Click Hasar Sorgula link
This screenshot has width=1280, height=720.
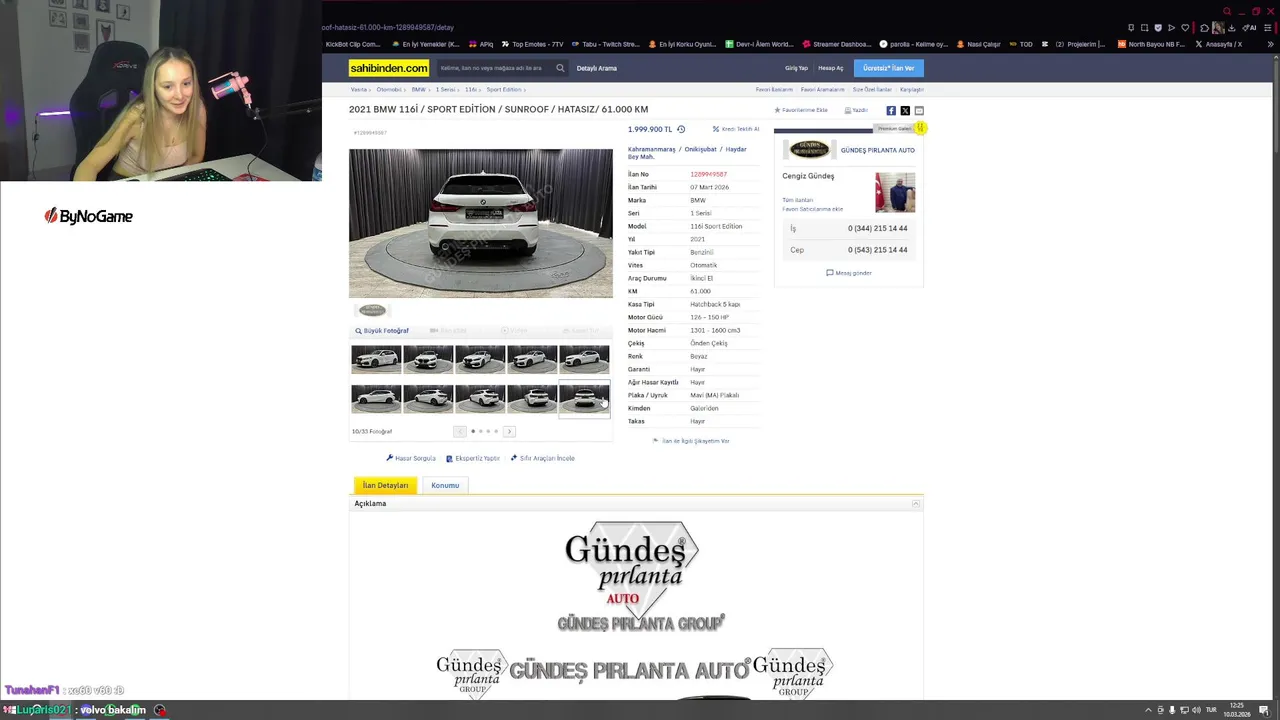(x=411, y=458)
